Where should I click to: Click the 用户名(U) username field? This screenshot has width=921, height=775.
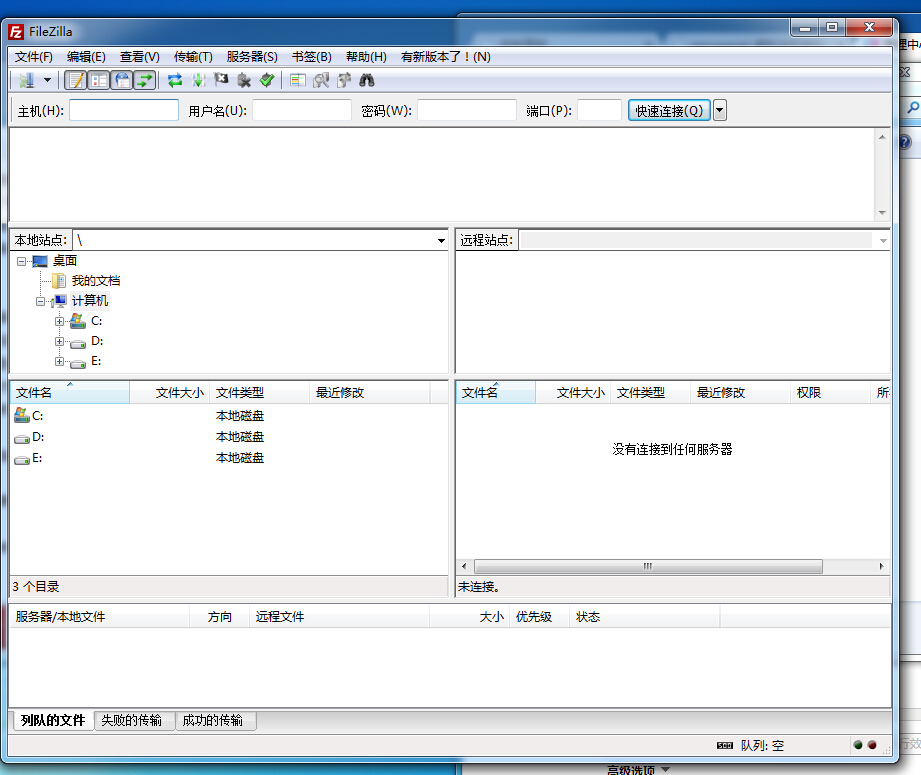coord(302,110)
